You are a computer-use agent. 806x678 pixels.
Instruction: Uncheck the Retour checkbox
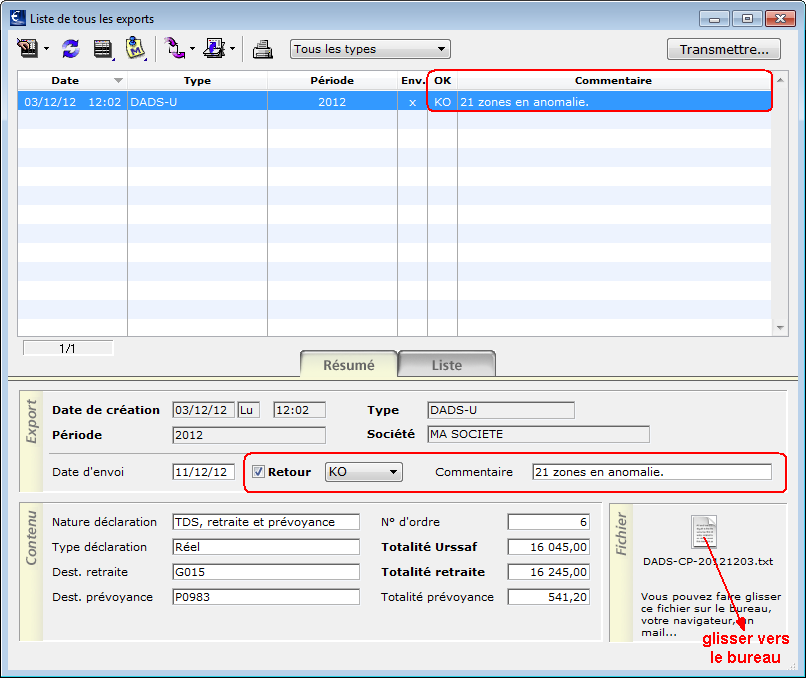pyautogui.click(x=258, y=471)
